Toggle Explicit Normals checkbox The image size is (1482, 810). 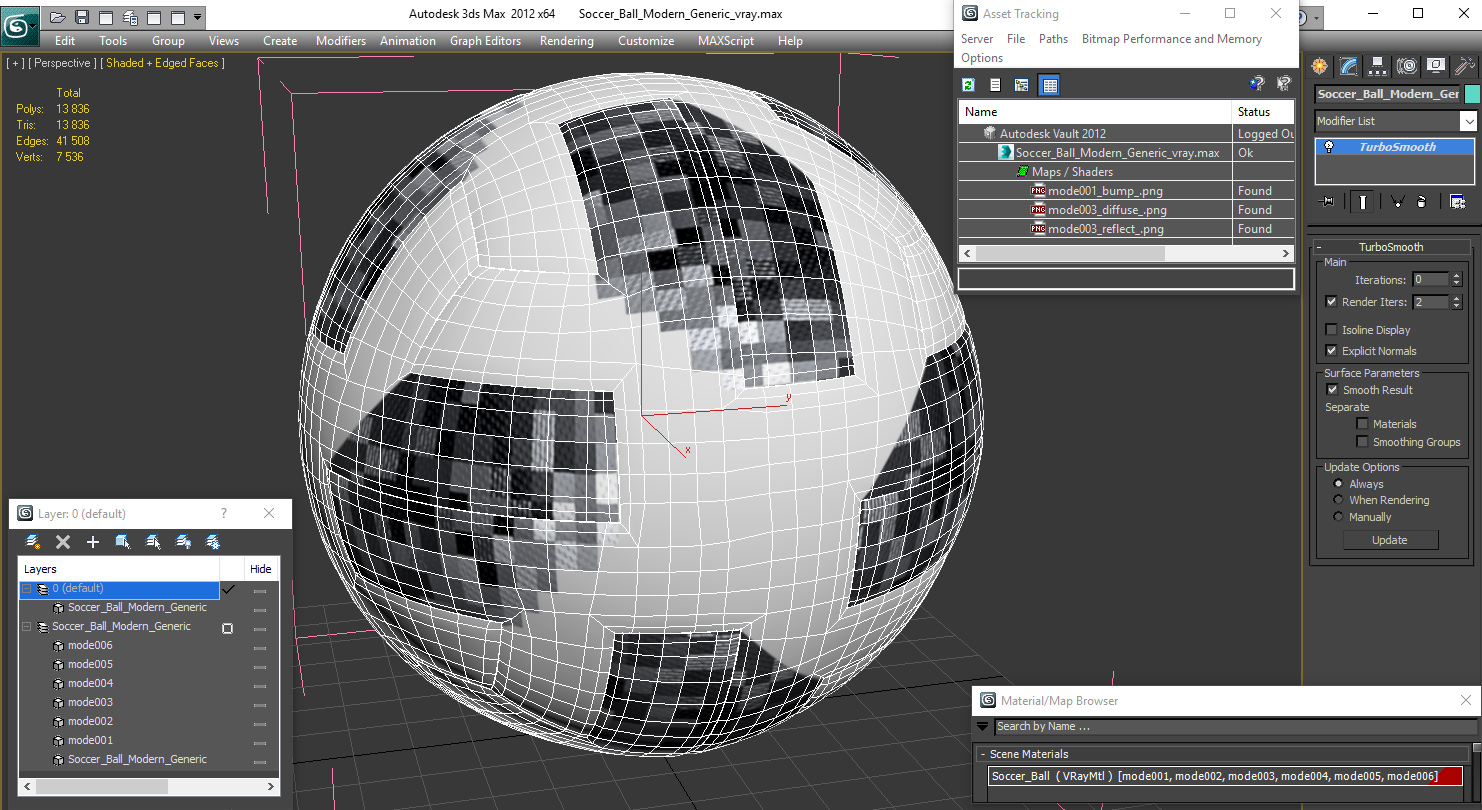click(x=1331, y=351)
